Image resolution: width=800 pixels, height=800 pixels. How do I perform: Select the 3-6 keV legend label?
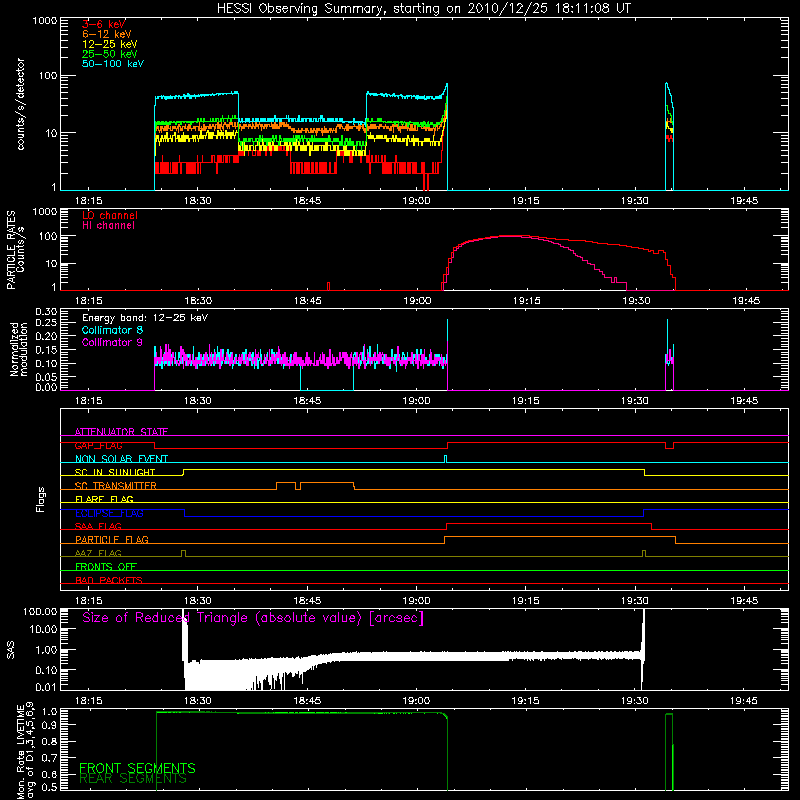(x=104, y=24)
